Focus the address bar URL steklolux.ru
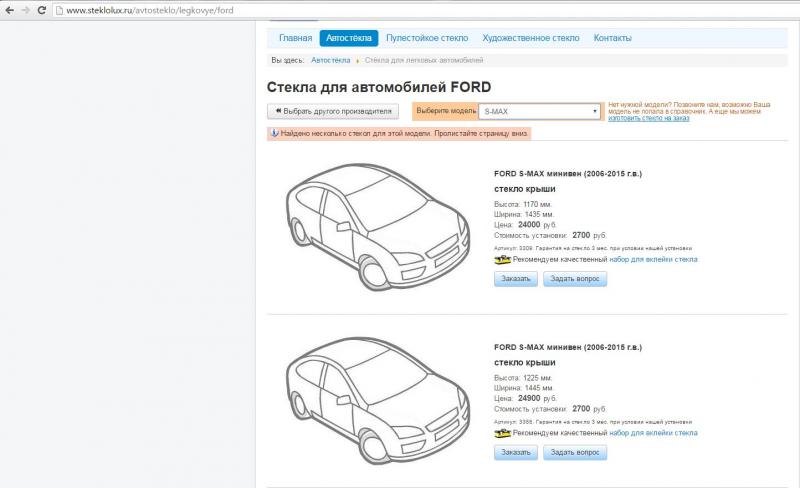 (x=150, y=10)
